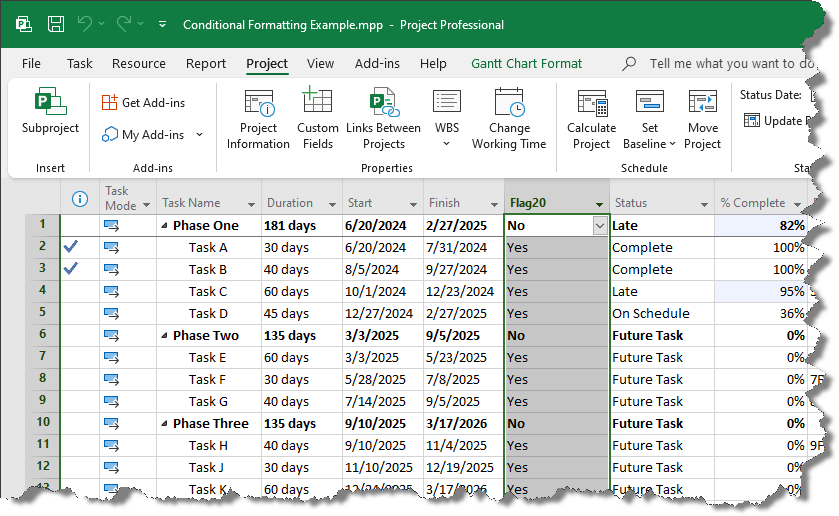Click the Project app icon in title bar
The height and width of the screenshot is (516, 839).
24,24
